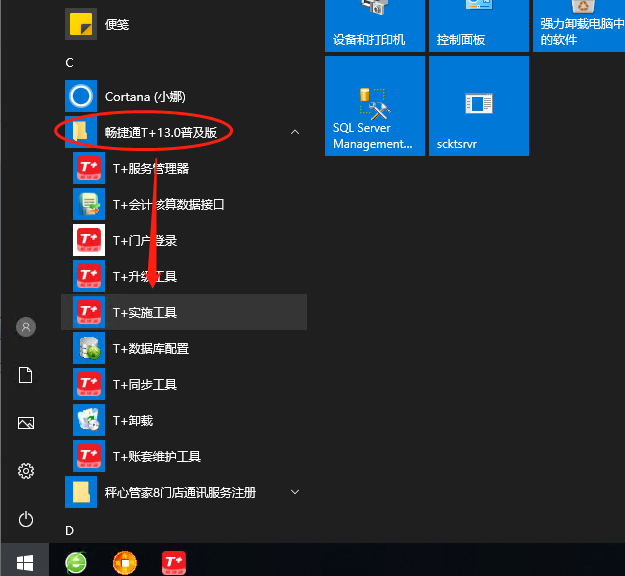
Task: Open the T+会计核算数据接口 icon
Action: (89, 204)
